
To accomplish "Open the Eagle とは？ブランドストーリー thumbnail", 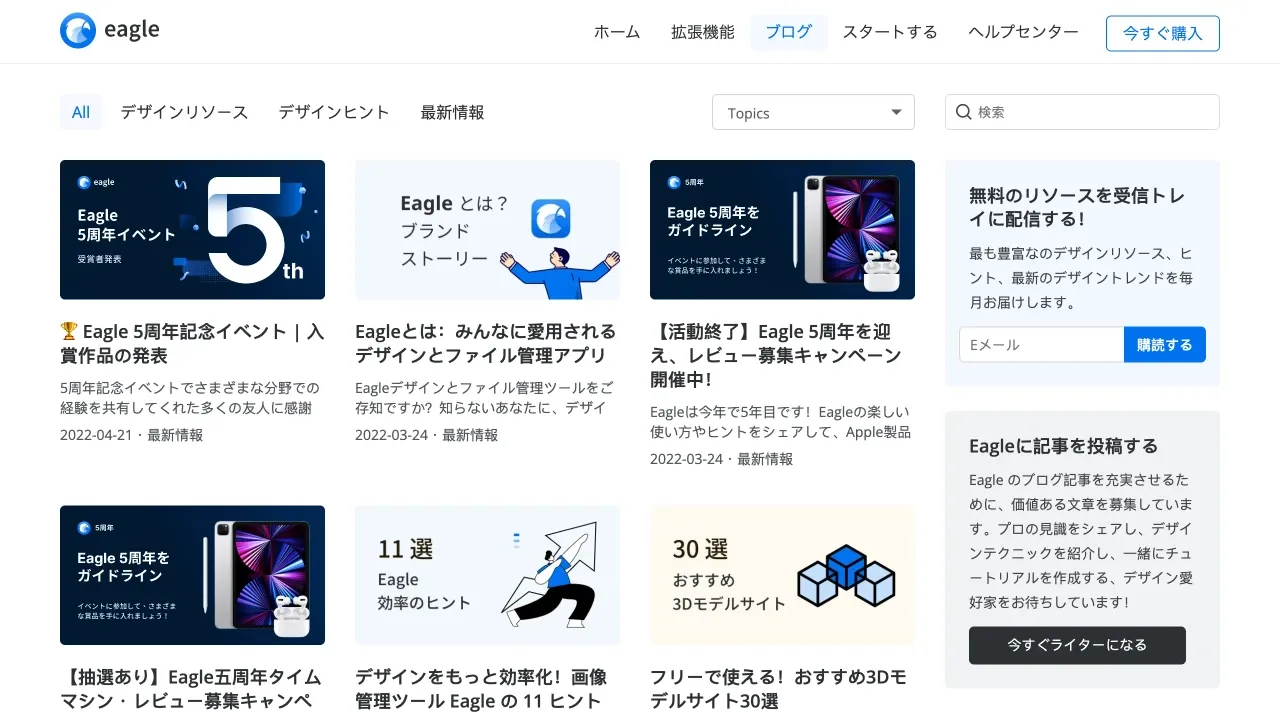I will 487,230.
